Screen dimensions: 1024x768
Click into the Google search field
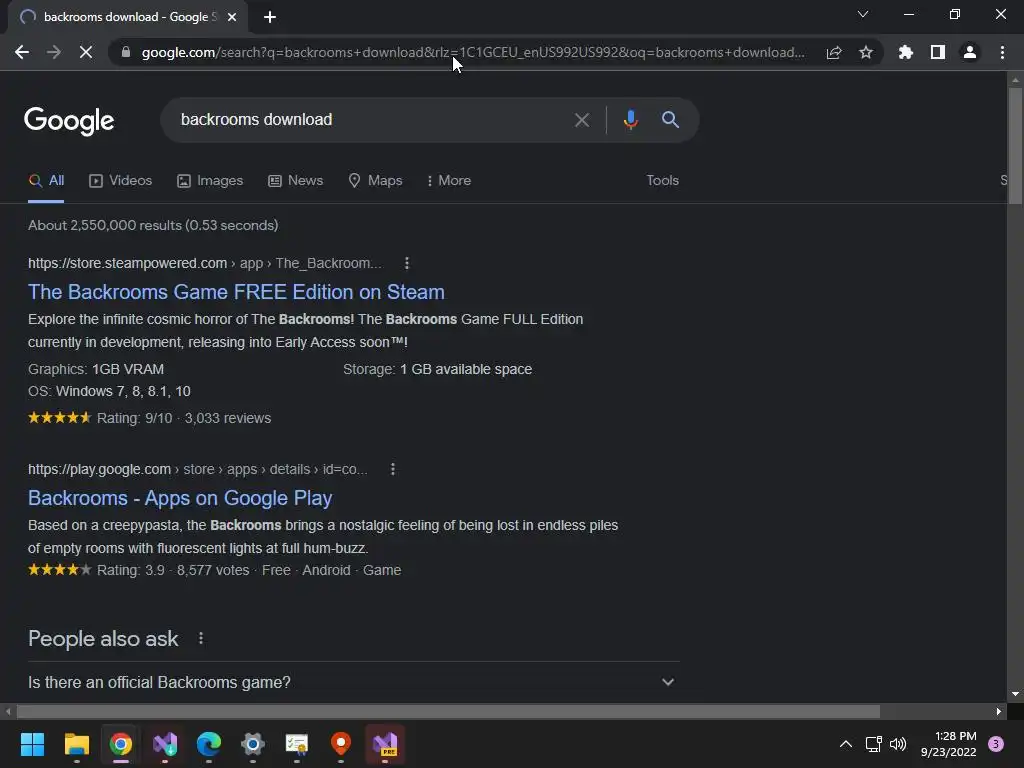click(372, 120)
